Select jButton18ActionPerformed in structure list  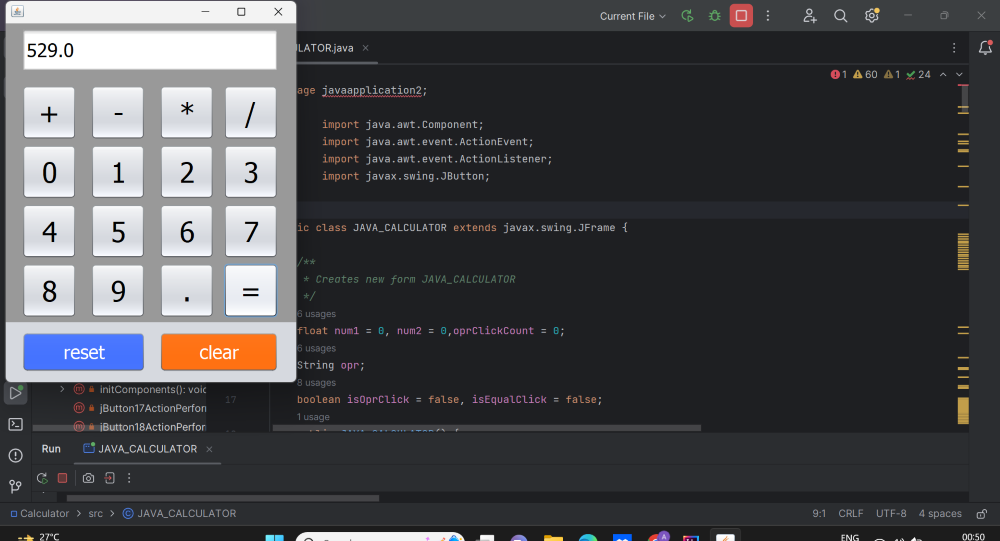tap(140, 427)
